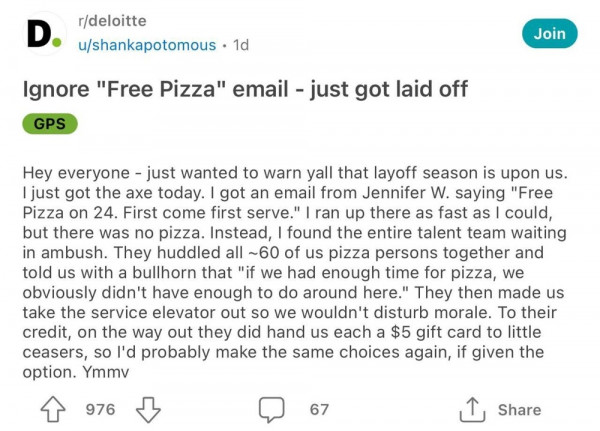Click the 1d post timestamp
This screenshot has width=600, height=431.
(x=243, y=45)
